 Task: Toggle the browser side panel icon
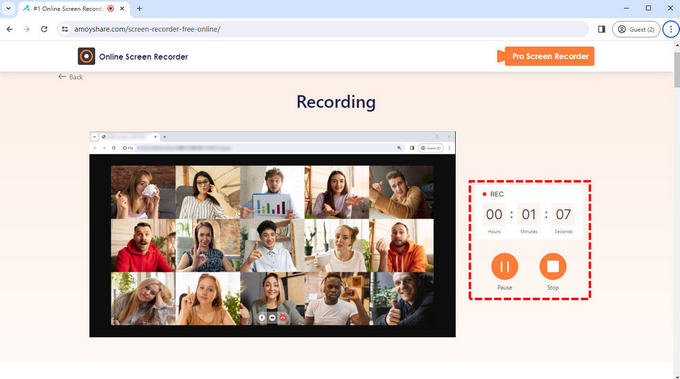601,29
